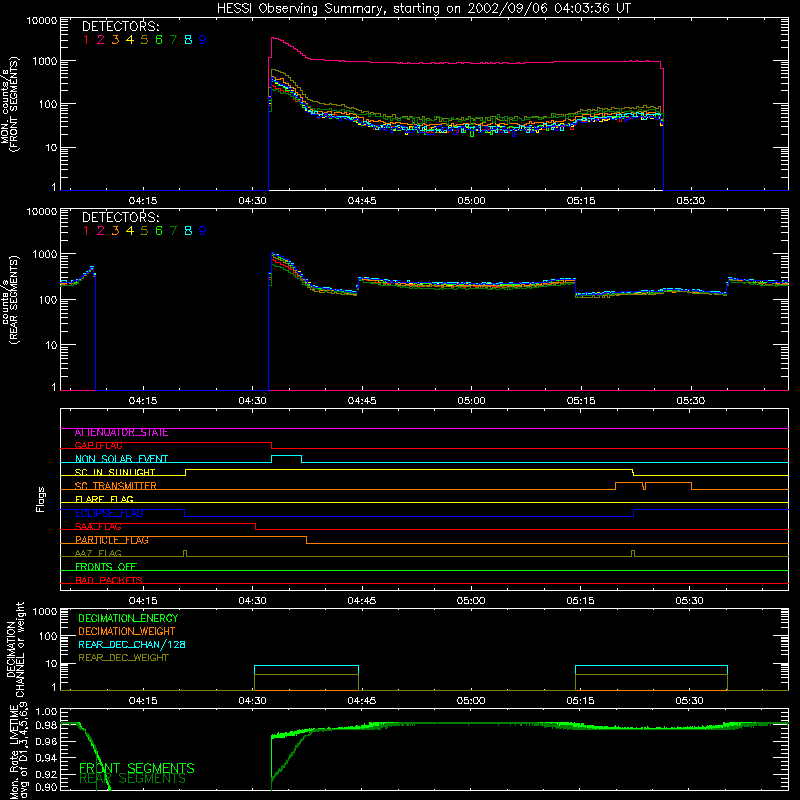Image resolution: width=800 pixels, height=800 pixels.
Task: Click 'DETECTORS:' label in rear segments panel
Action: pyautogui.click(x=120, y=217)
